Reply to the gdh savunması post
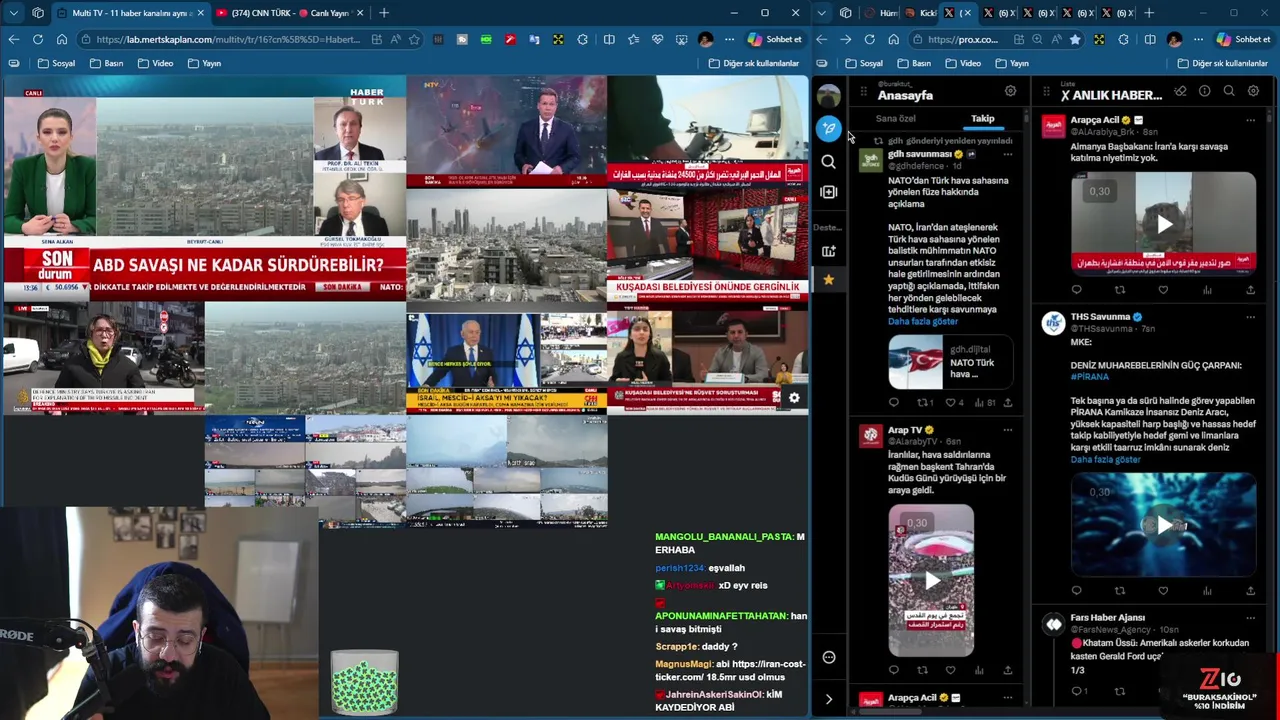 tap(894, 402)
